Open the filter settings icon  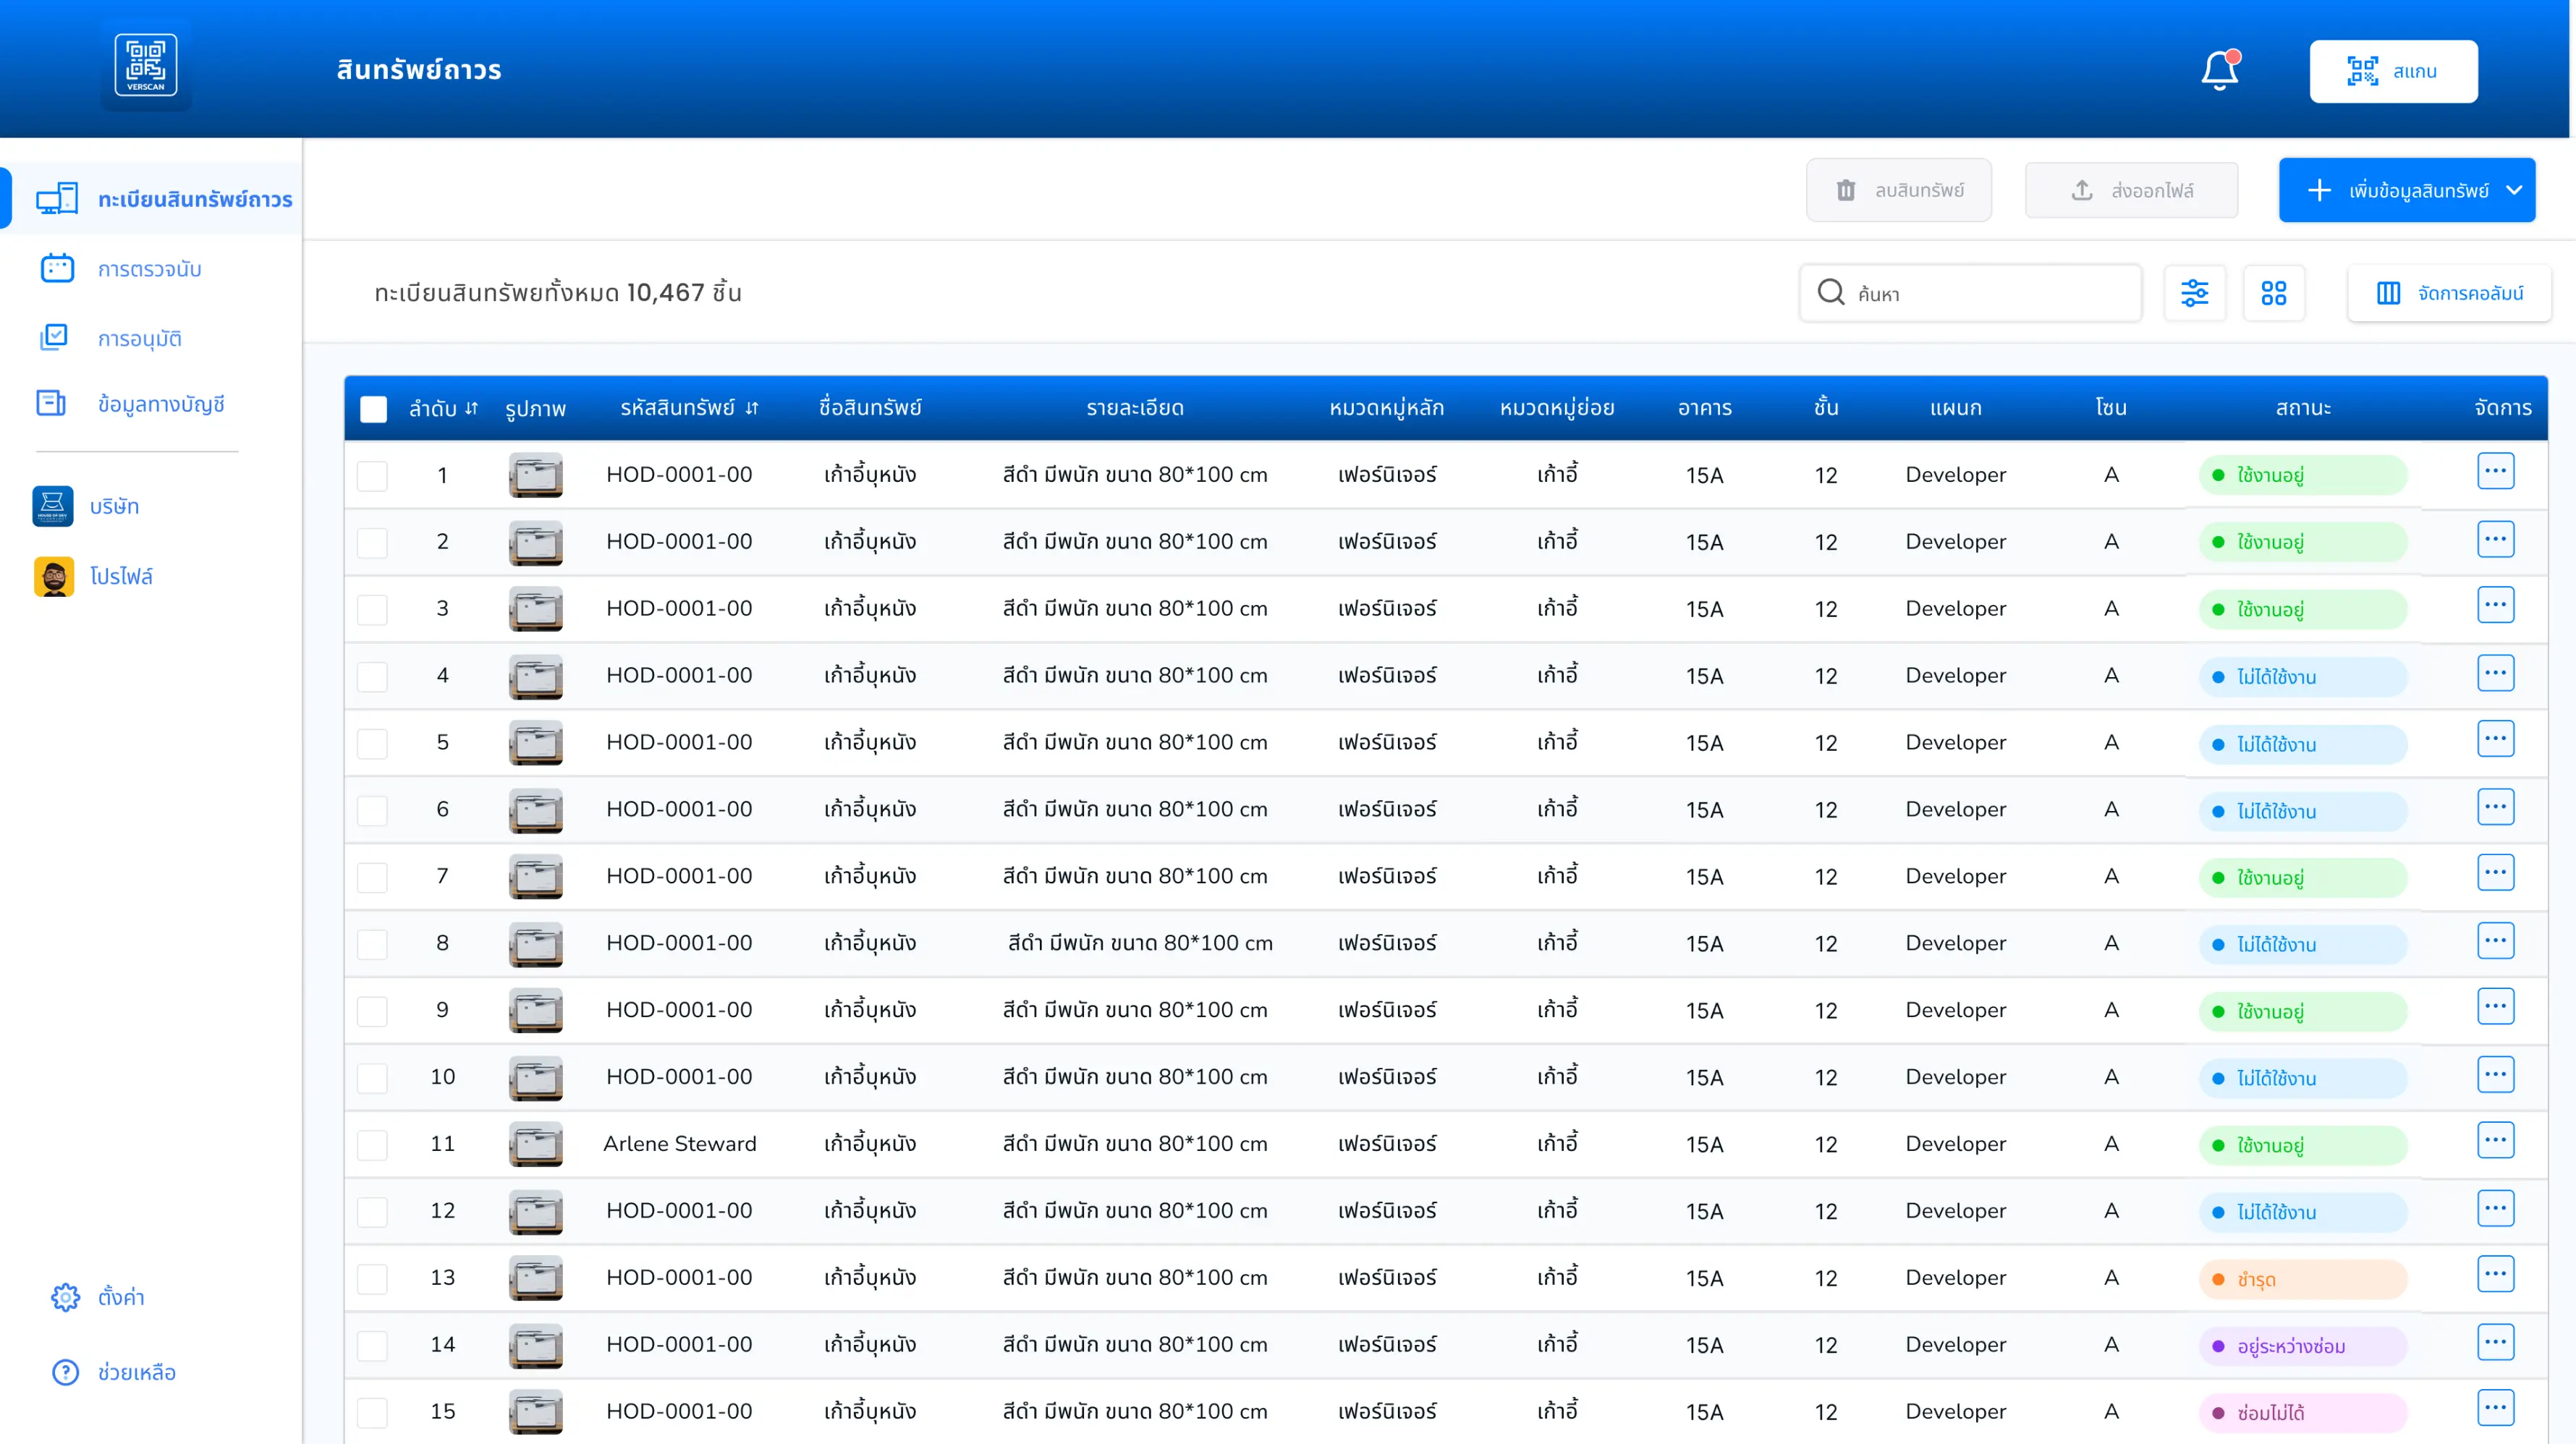tap(2194, 293)
